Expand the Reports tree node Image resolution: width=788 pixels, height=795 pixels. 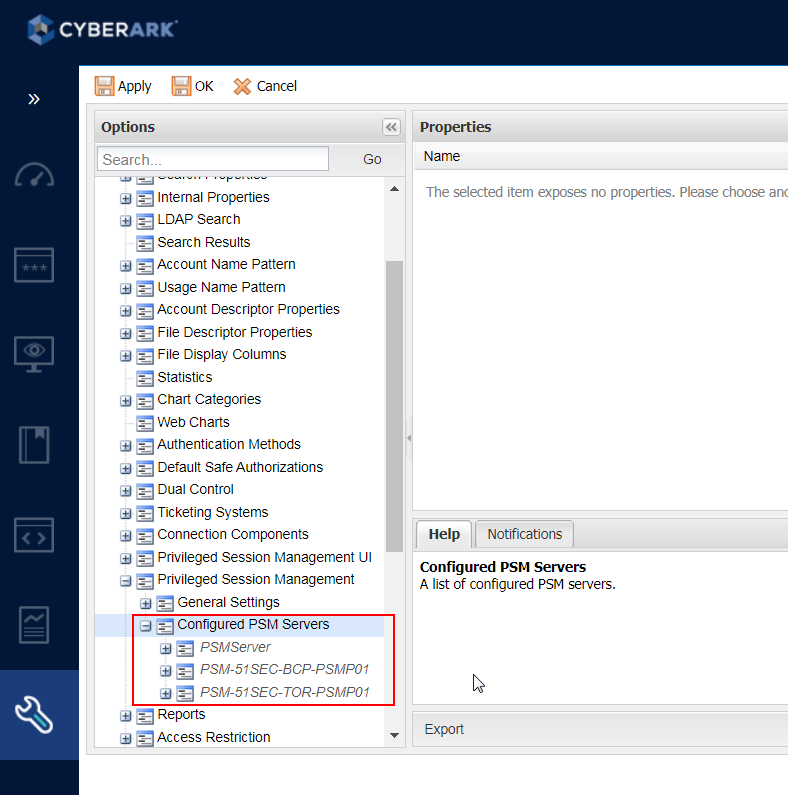tap(125, 716)
